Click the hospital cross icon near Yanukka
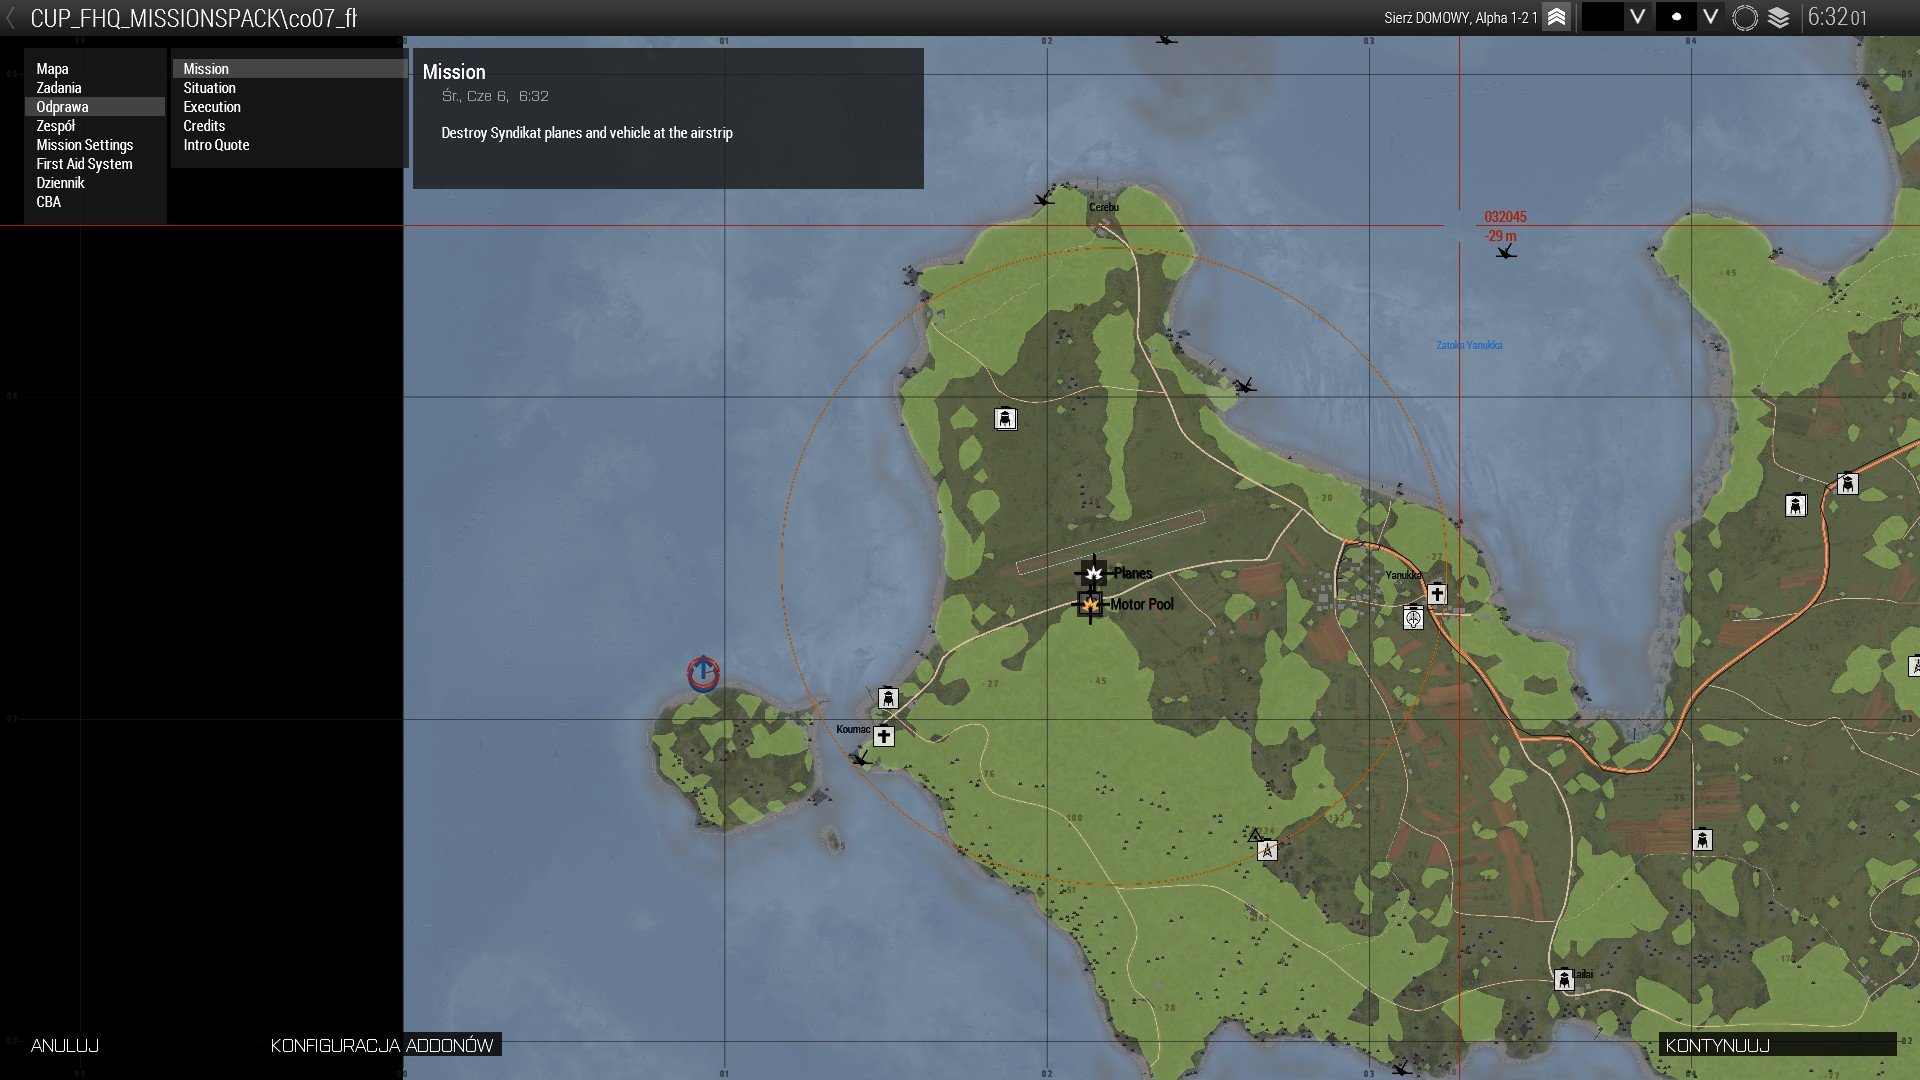The width and height of the screenshot is (1920, 1080). coord(1437,594)
